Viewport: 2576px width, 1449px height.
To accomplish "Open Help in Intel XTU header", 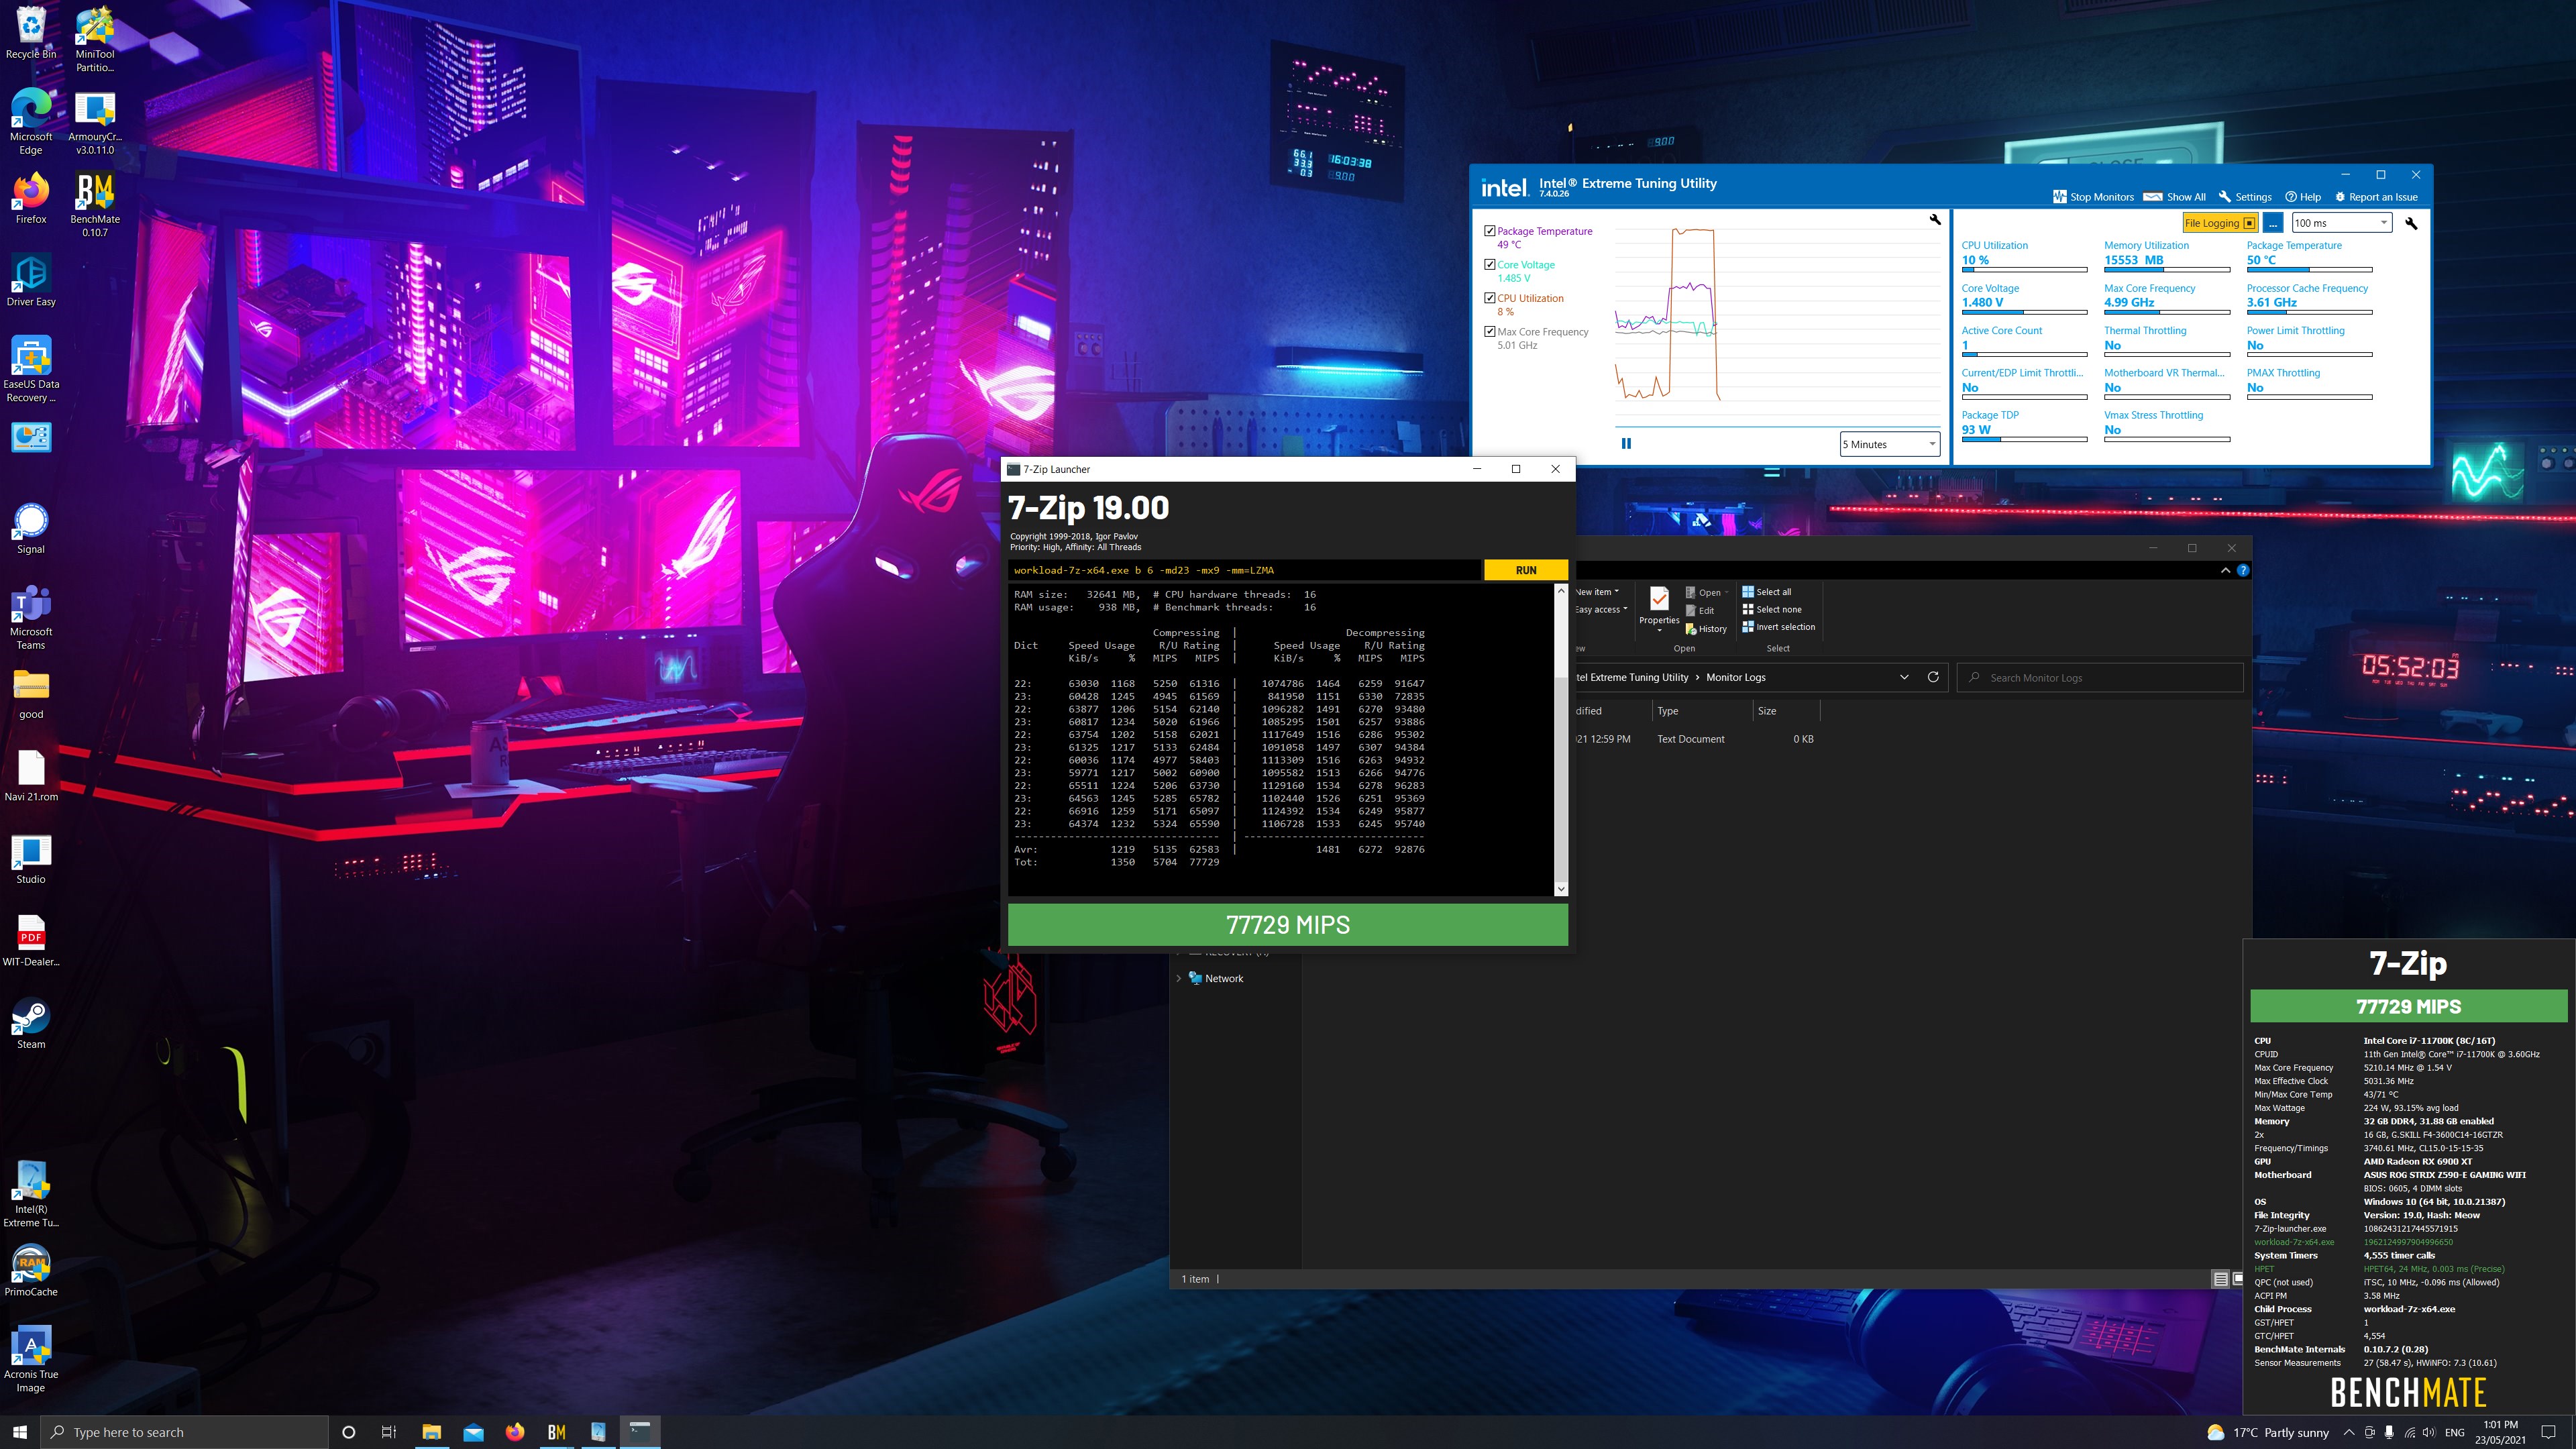I will [2303, 197].
